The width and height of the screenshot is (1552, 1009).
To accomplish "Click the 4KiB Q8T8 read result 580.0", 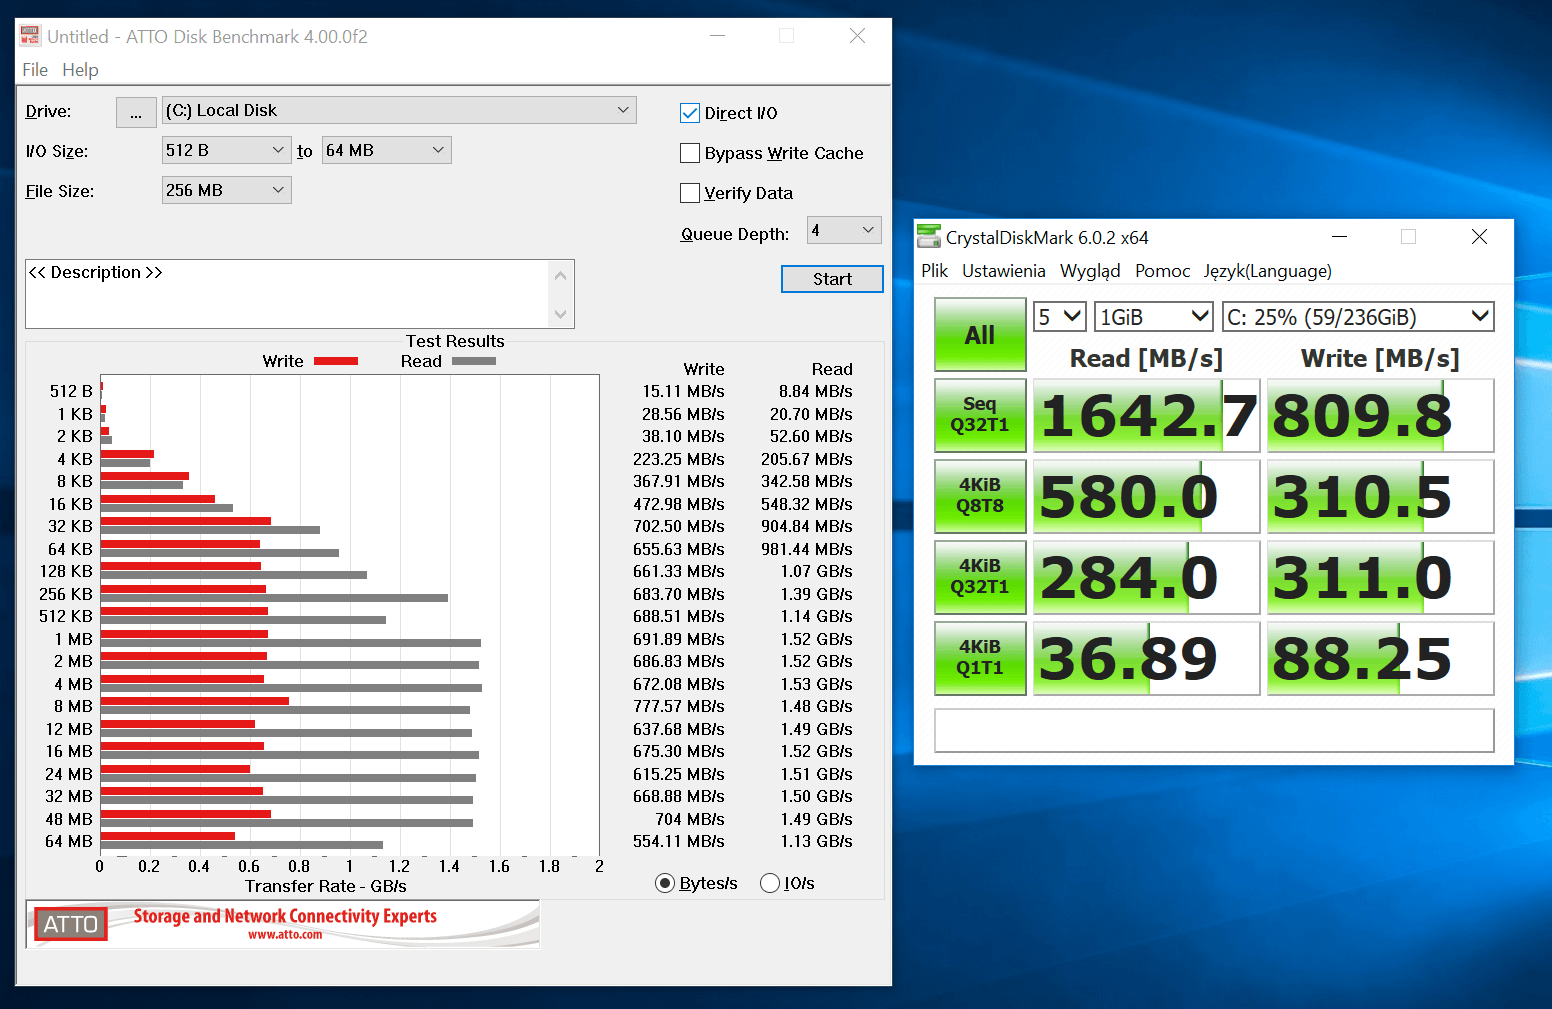I will click(1146, 496).
